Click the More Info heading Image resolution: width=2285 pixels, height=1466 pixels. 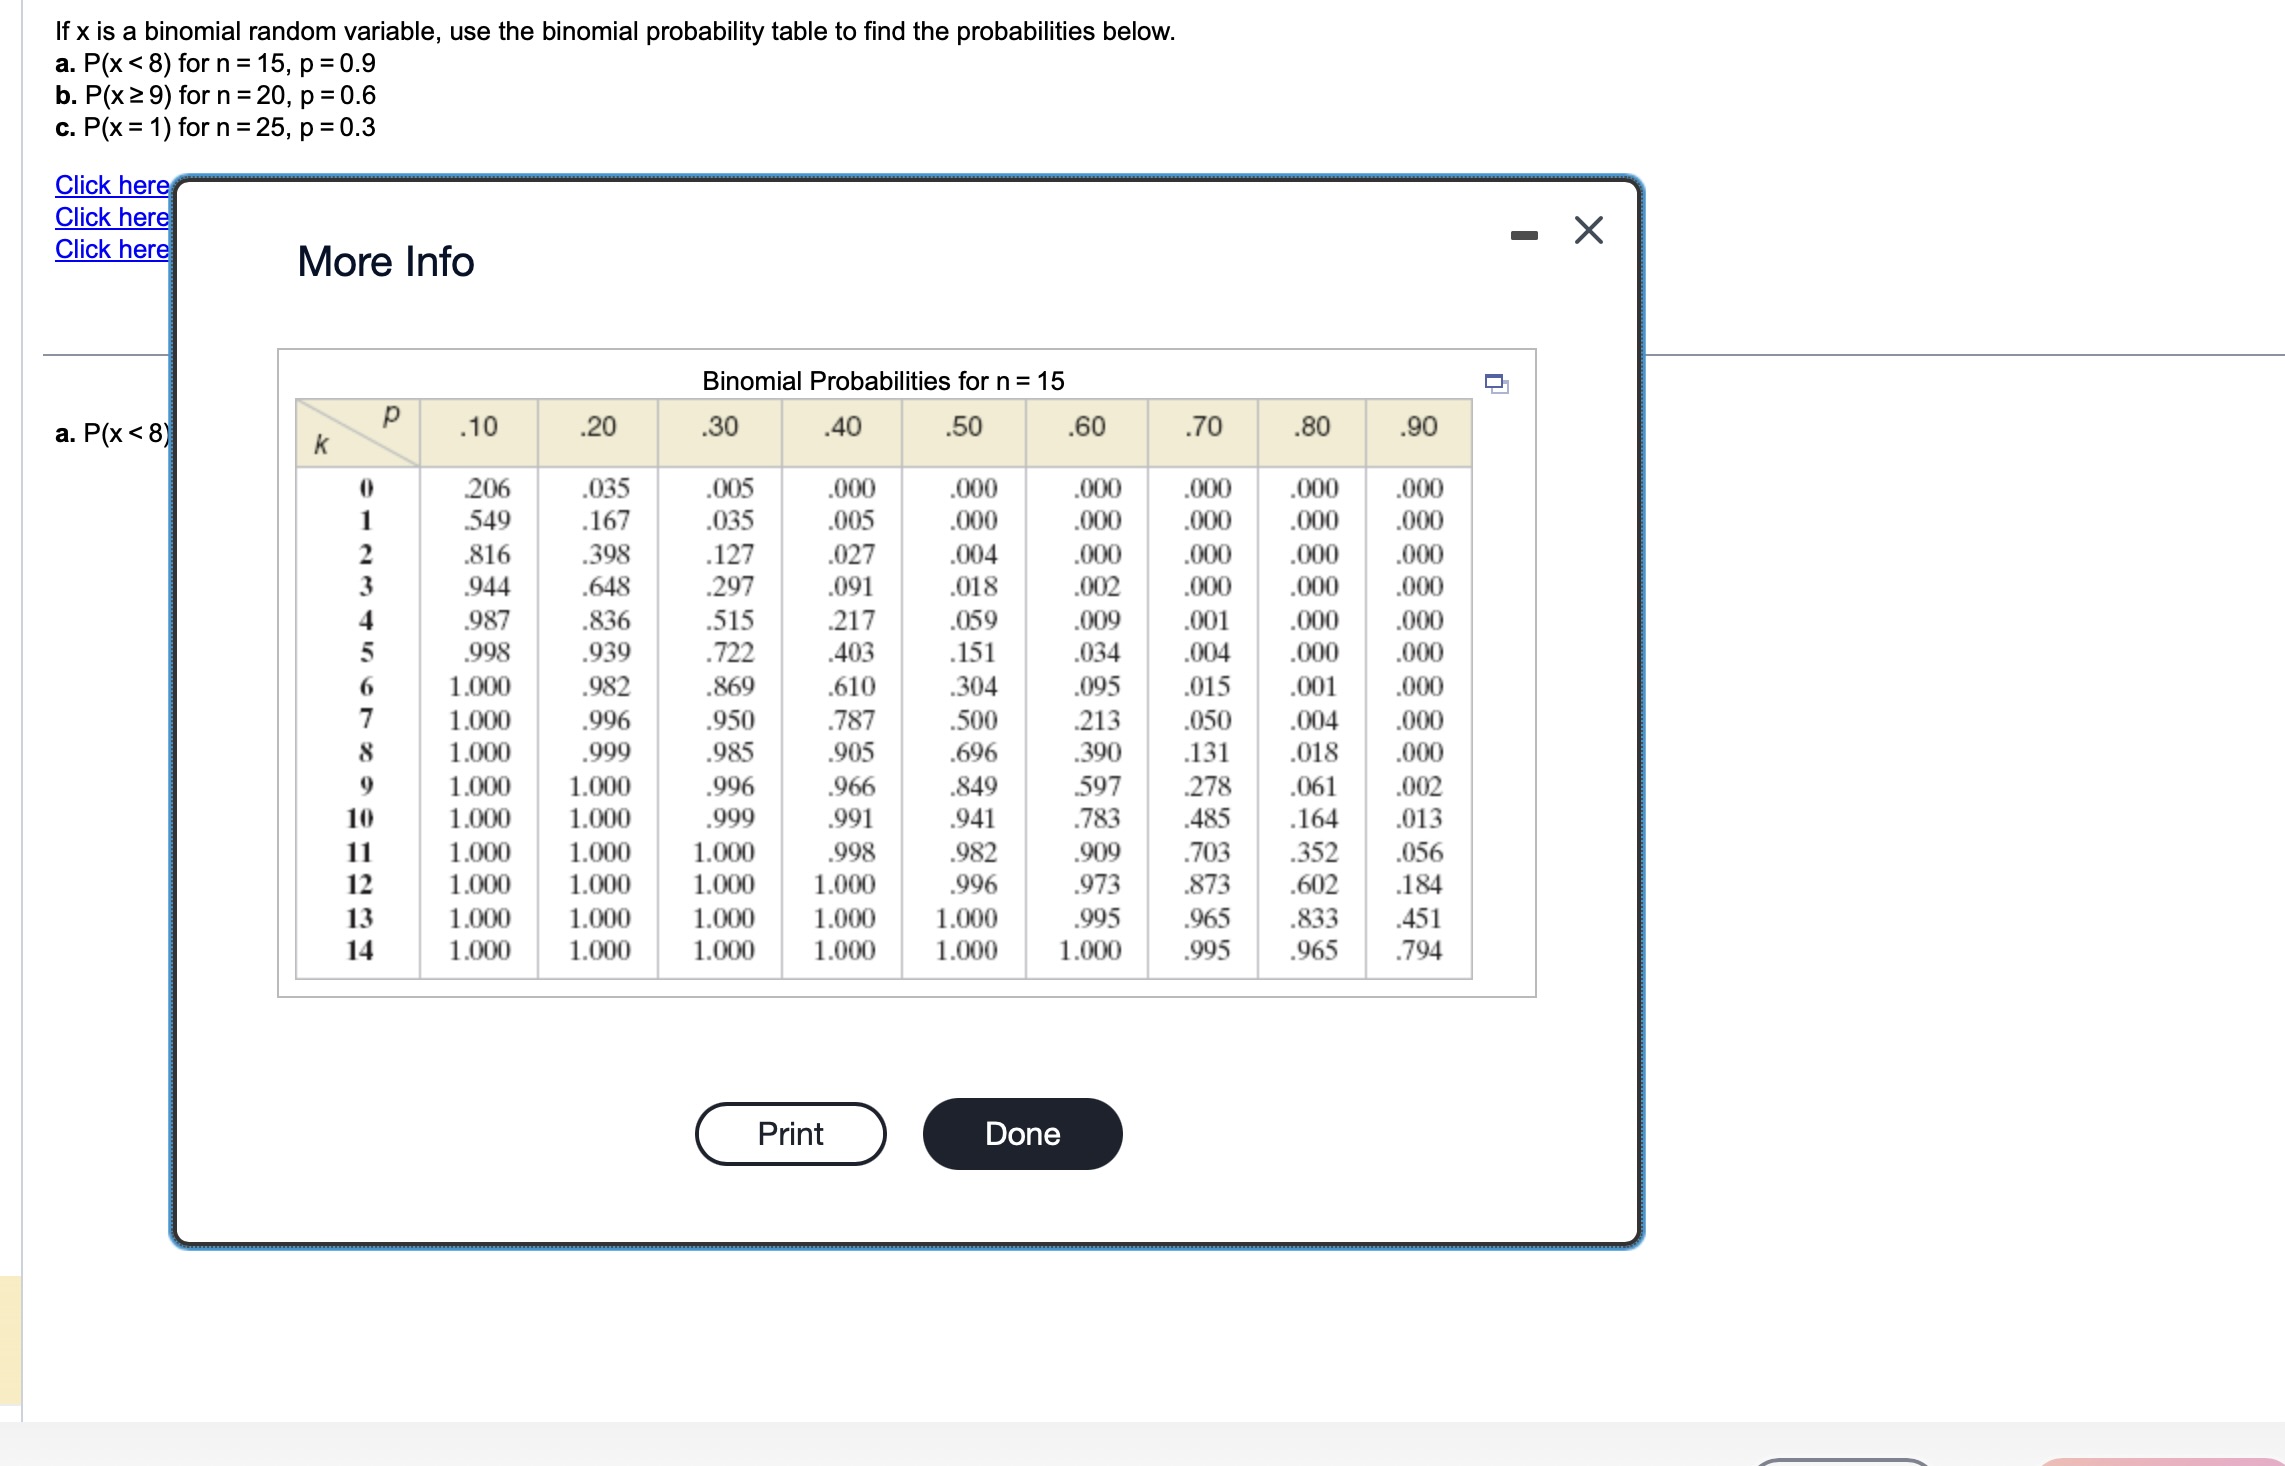386,262
